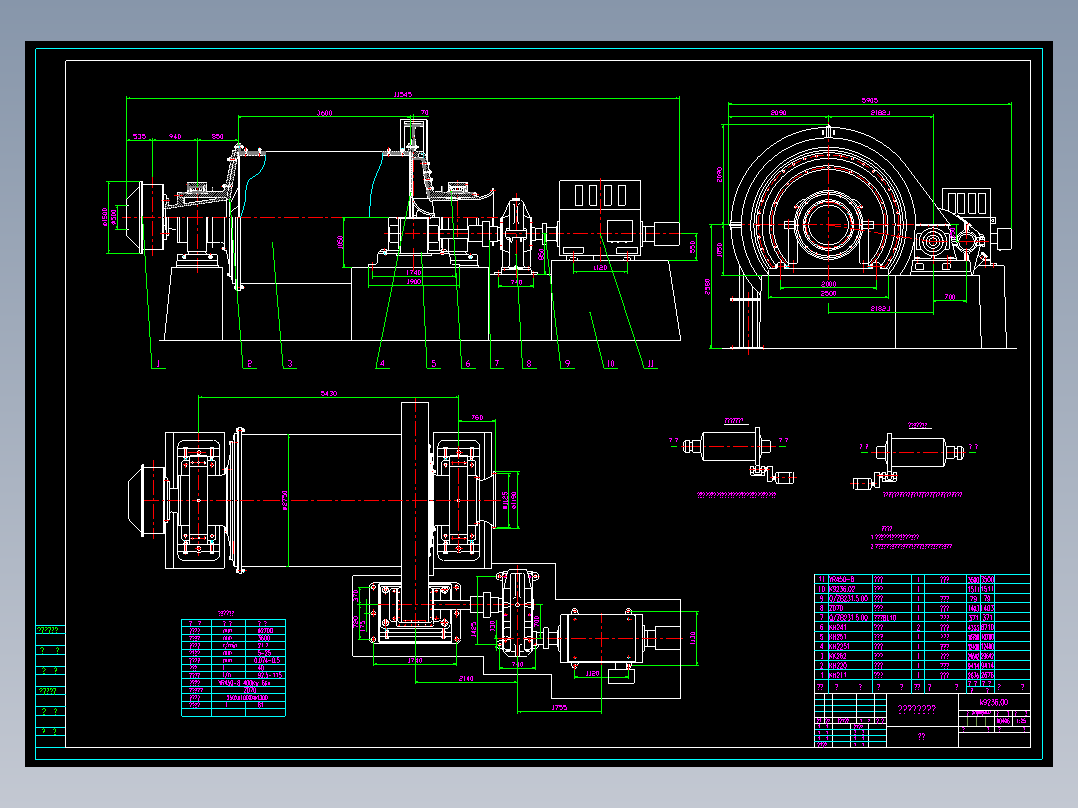
Task: Select the 760 dimension in the plan view
Action: [x=477, y=417]
